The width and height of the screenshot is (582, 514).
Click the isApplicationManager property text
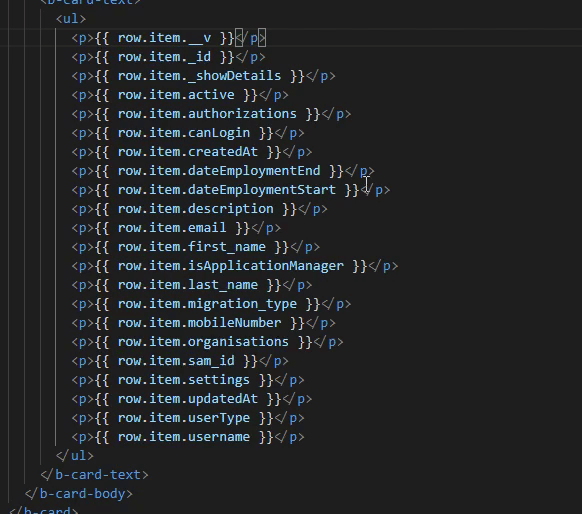[x=265, y=266]
